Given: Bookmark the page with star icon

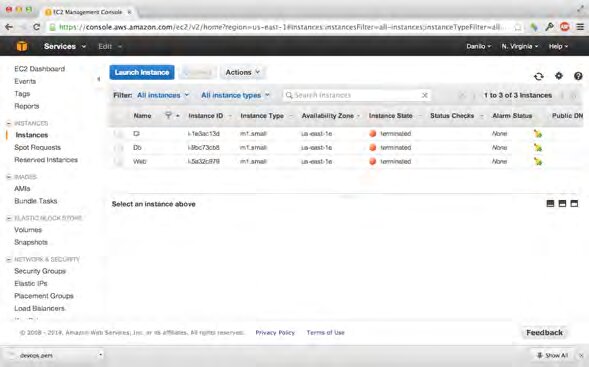Looking at the screenshot, I should [x=518, y=27].
